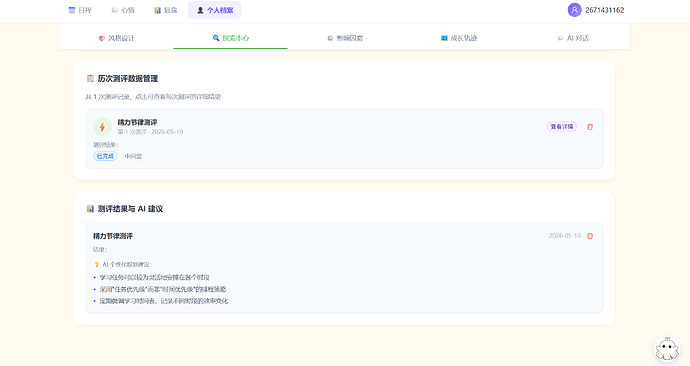Open the 影响因素 sub-tab
The width and height of the screenshot is (690, 366).
tap(345, 38)
